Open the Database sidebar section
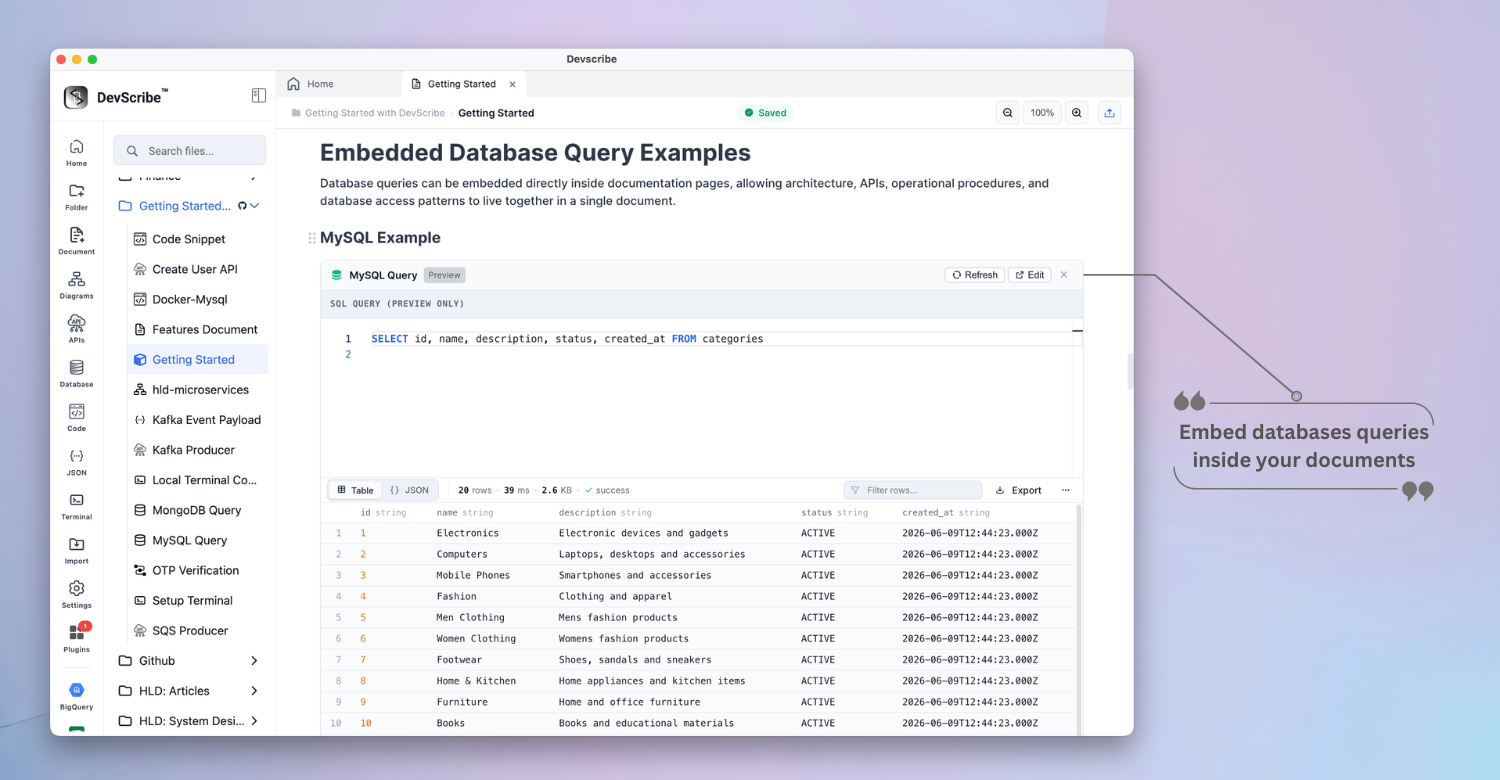This screenshot has width=1500, height=780. coord(76,373)
